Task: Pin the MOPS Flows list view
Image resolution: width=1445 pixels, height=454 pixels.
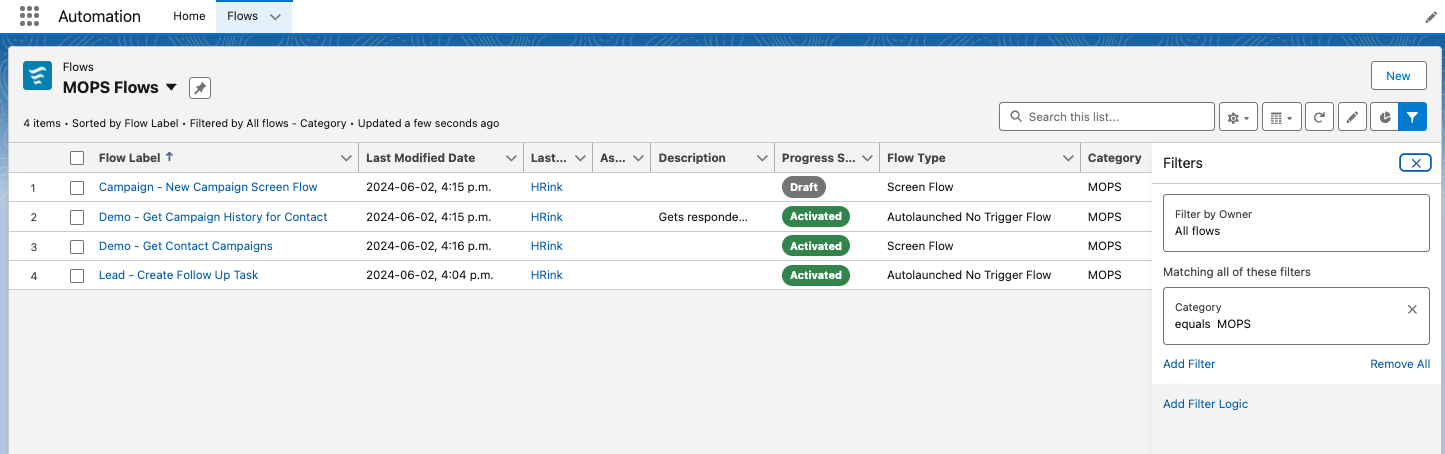Action: 200,88
